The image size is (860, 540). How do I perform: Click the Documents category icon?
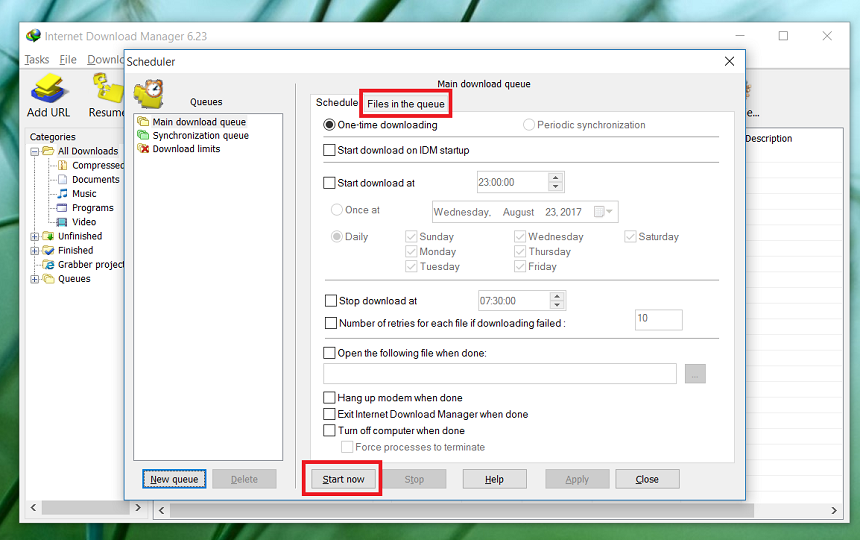[63, 179]
